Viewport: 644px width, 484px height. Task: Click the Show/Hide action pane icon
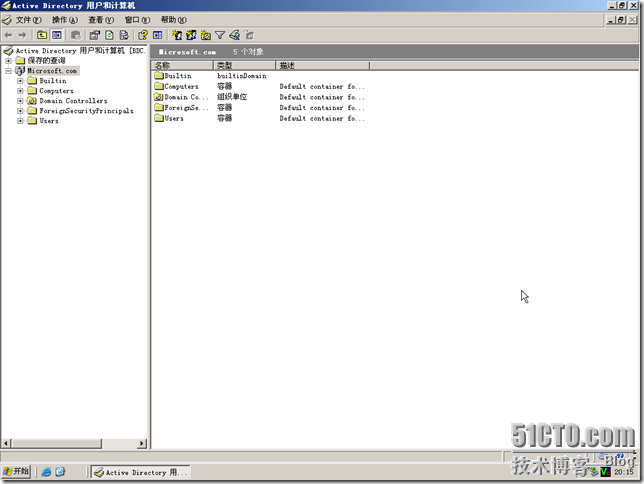[x=157, y=35]
